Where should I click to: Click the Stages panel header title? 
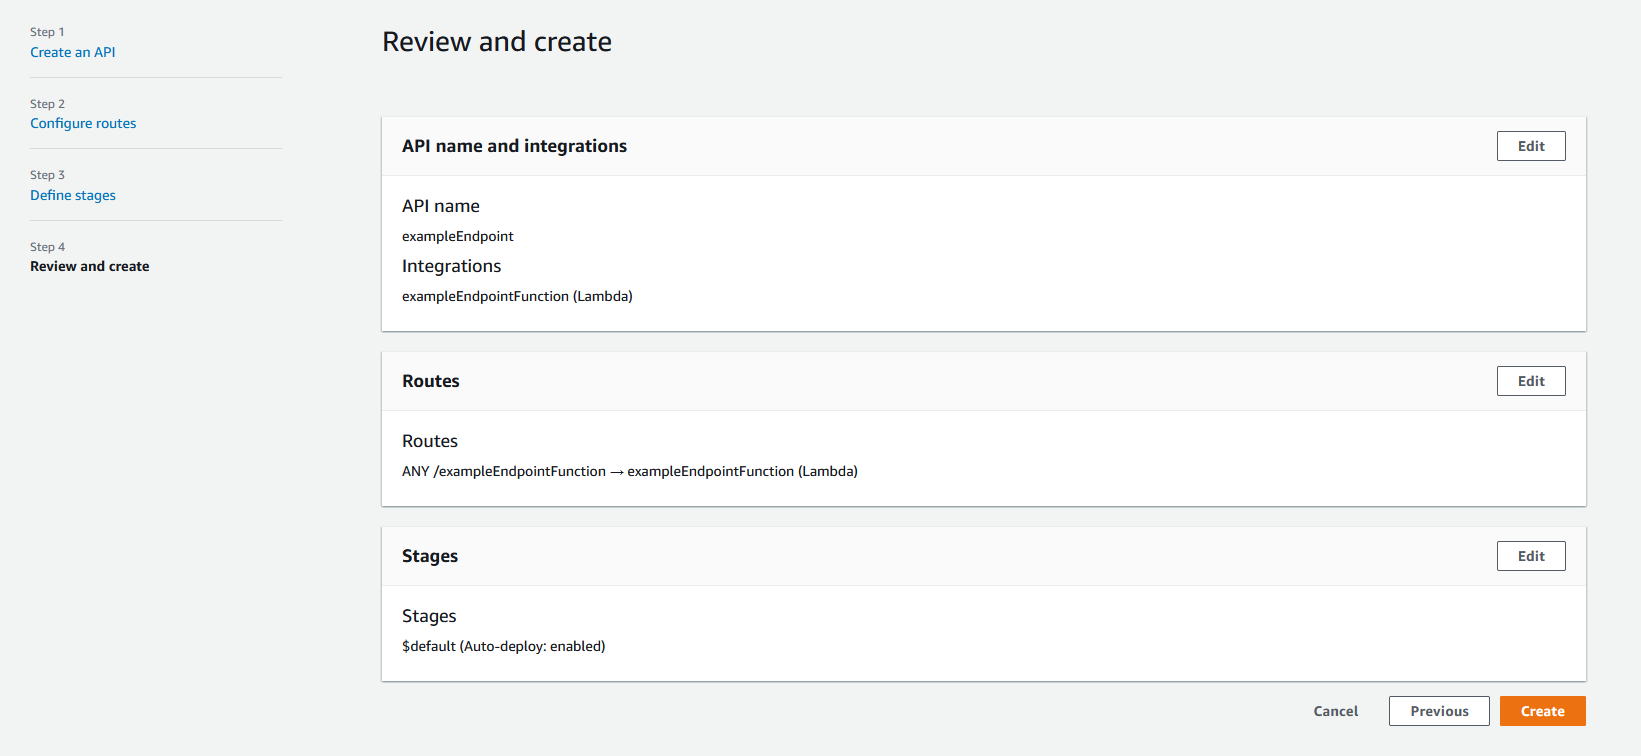coord(430,556)
